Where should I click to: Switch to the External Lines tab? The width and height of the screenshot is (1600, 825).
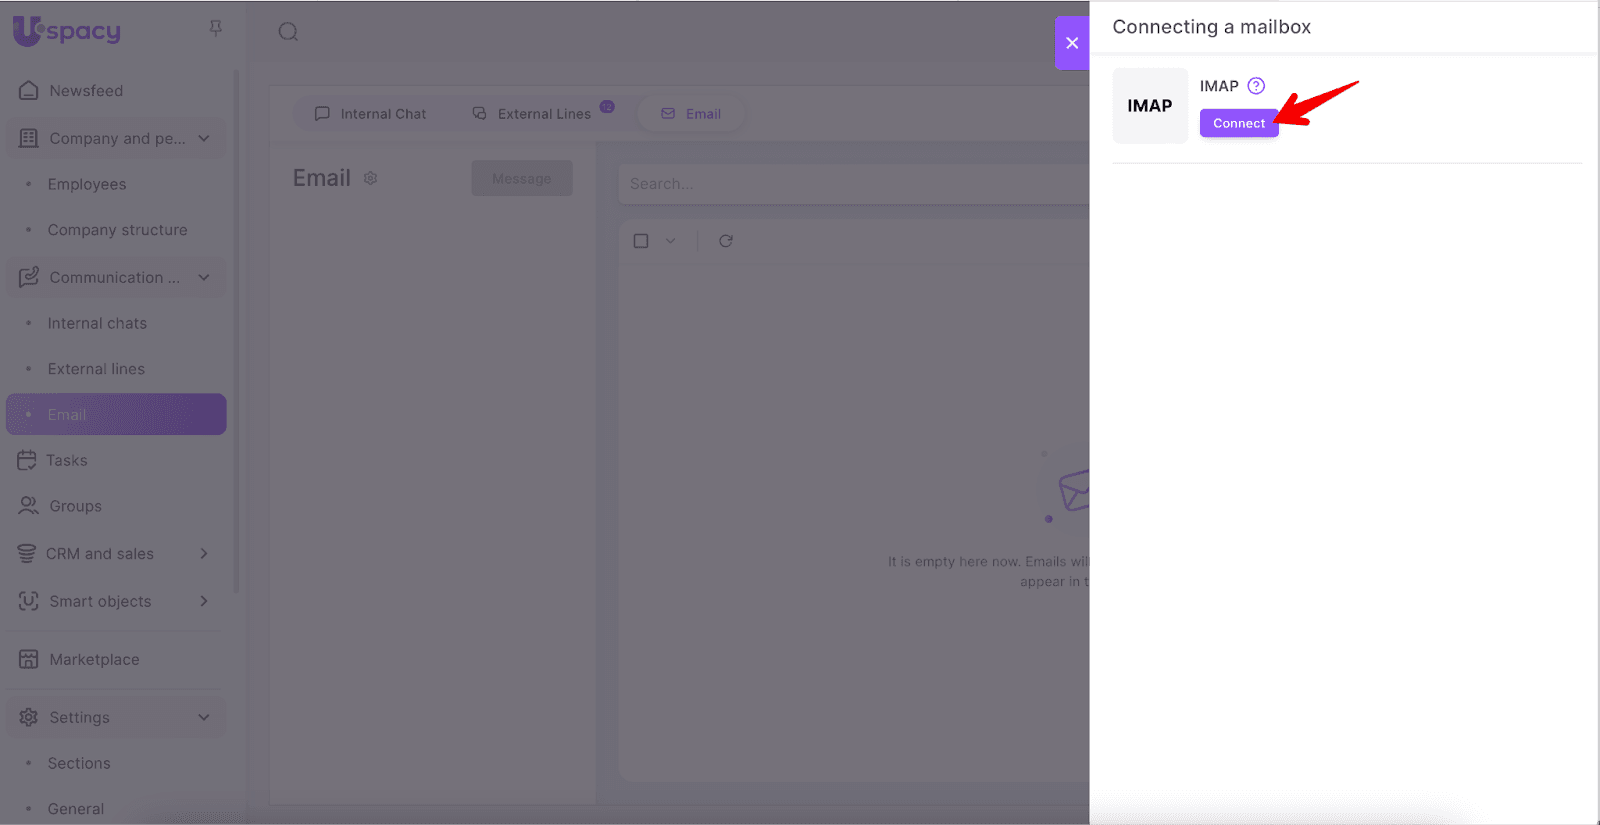tap(534, 114)
